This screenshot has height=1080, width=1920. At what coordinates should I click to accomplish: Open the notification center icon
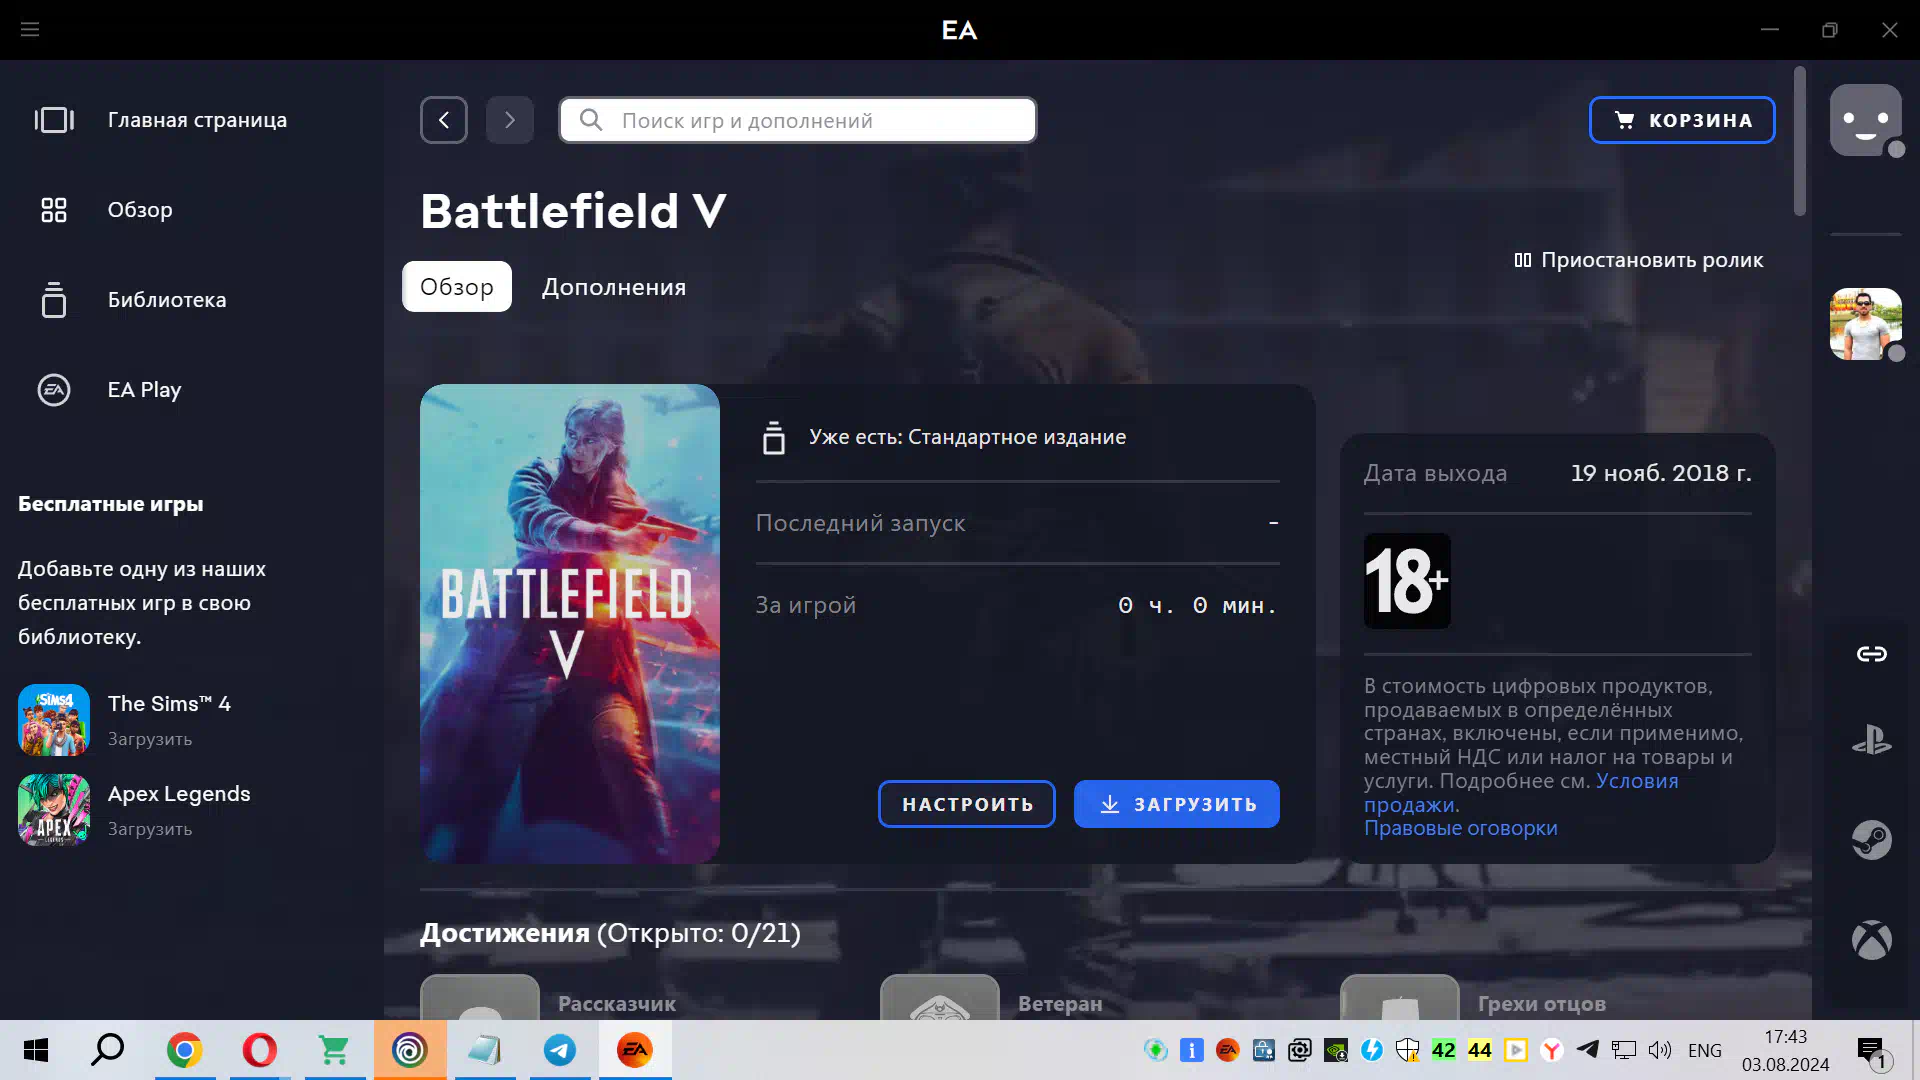(1873, 1052)
